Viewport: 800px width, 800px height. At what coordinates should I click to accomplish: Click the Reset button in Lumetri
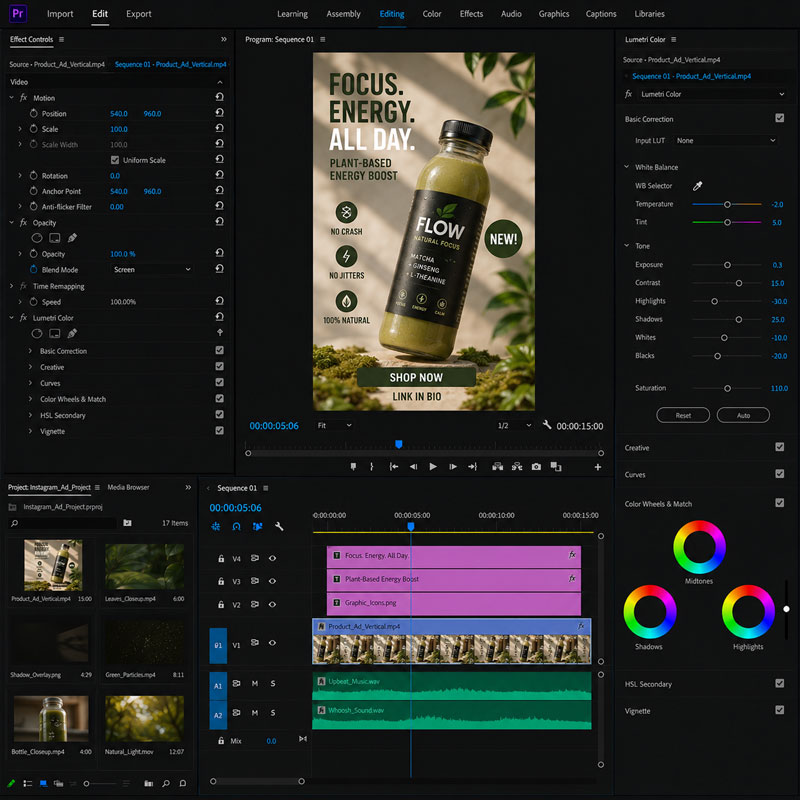click(x=683, y=415)
